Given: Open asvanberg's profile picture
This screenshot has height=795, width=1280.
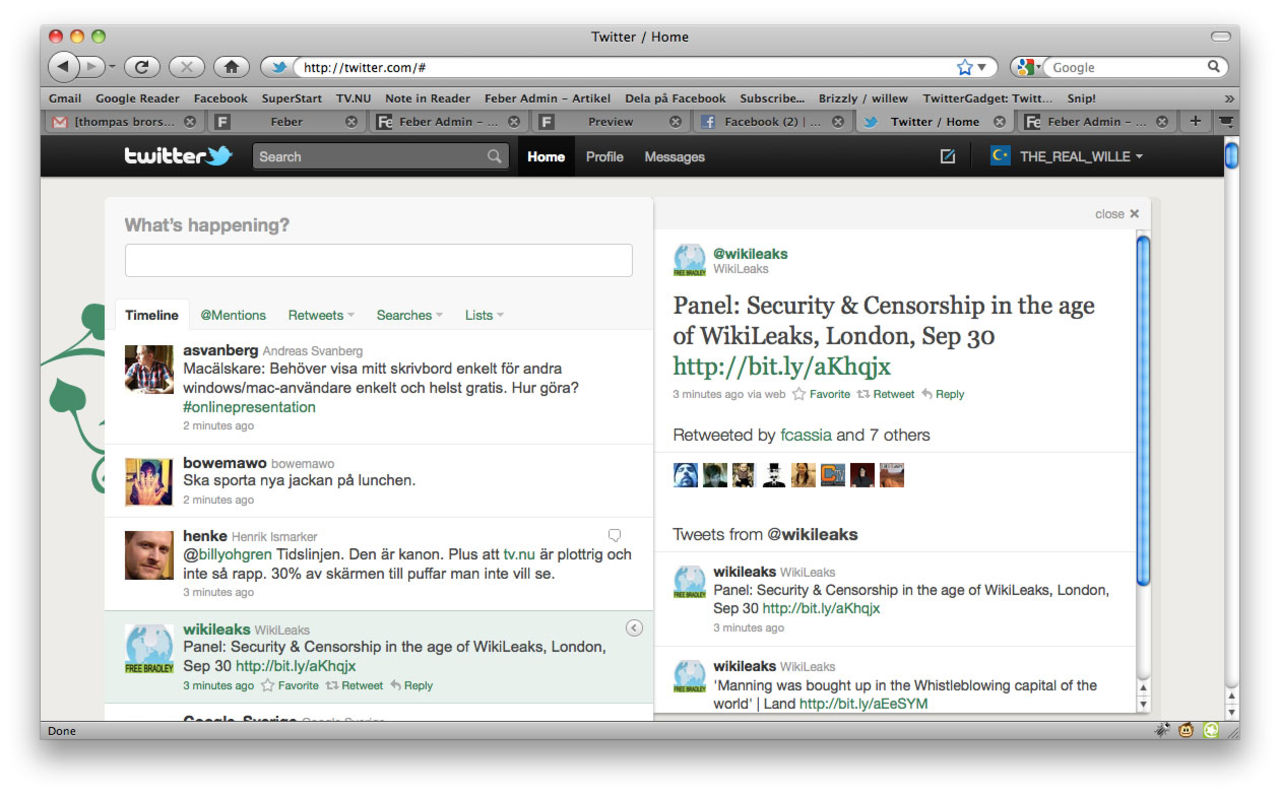Looking at the screenshot, I should [149, 369].
